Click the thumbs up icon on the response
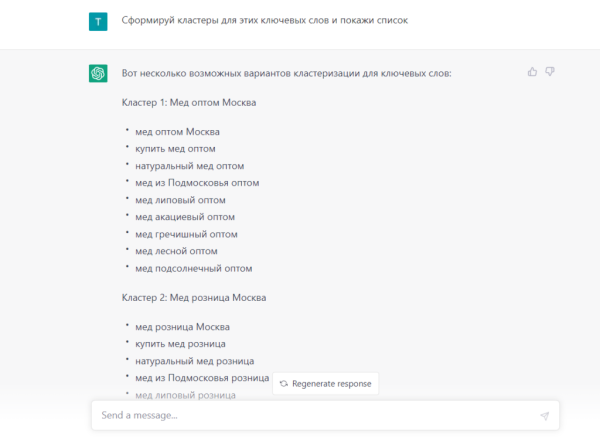 tap(532, 72)
